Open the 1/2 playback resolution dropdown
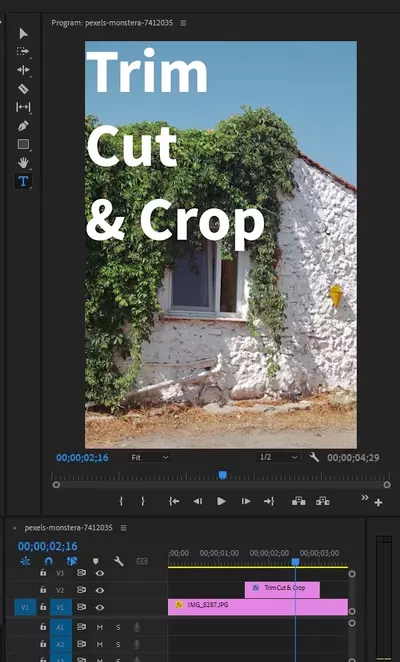 click(279, 457)
